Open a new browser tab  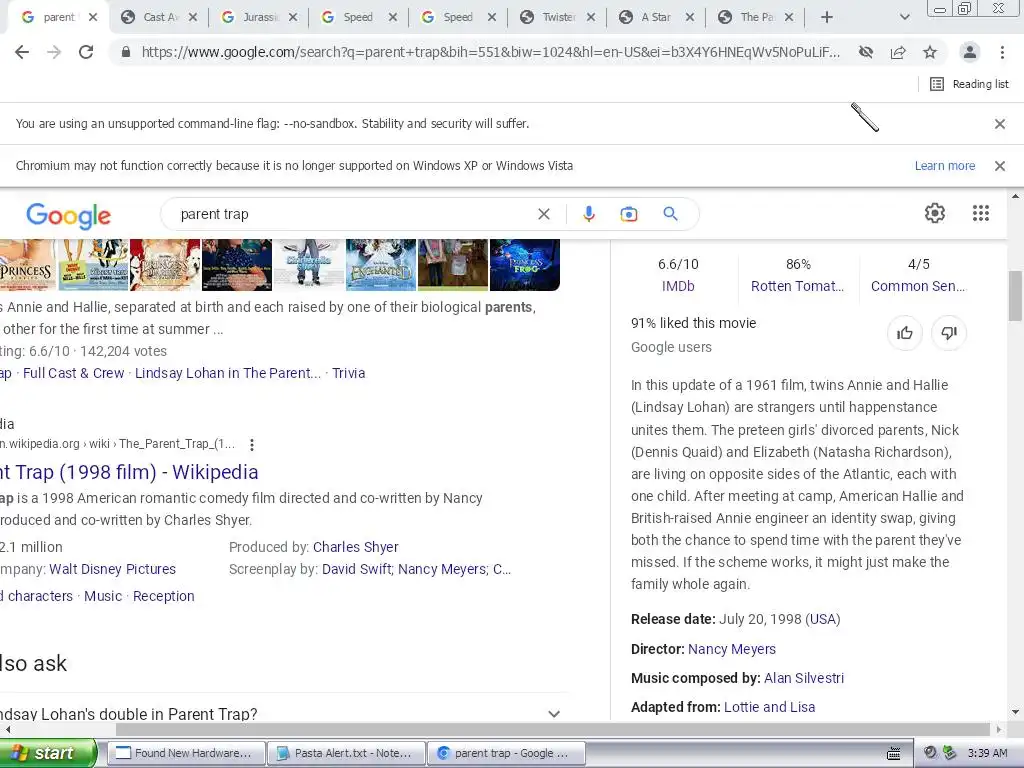click(826, 17)
